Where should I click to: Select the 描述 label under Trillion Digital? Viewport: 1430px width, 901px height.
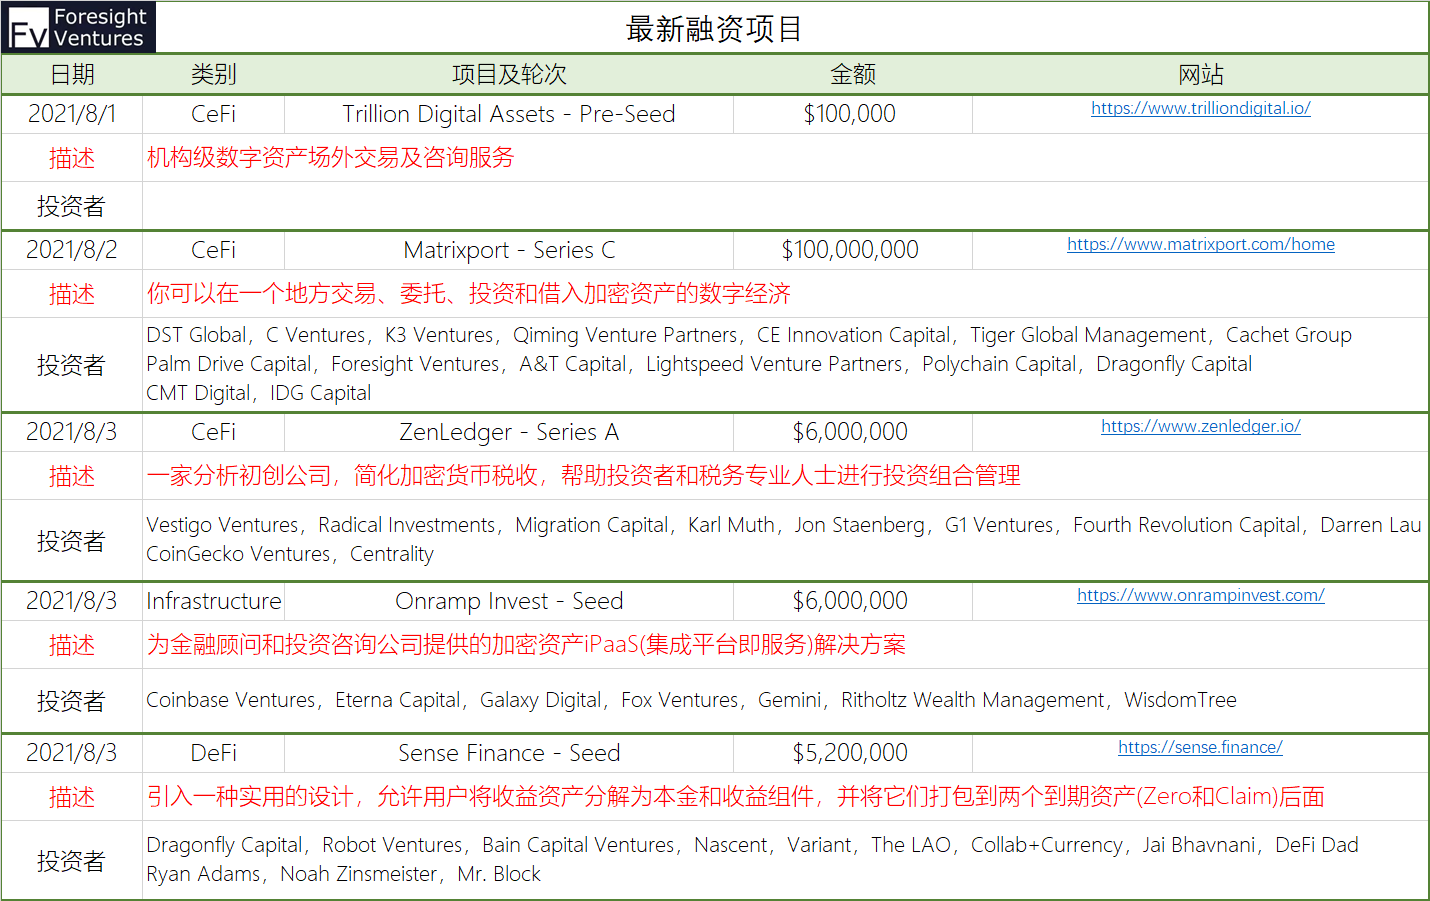(72, 158)
